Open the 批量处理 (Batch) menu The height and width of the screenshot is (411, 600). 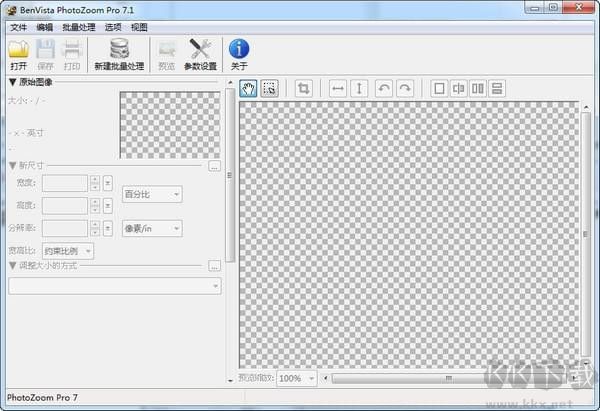pyautogui.click(x=79, y=27)
